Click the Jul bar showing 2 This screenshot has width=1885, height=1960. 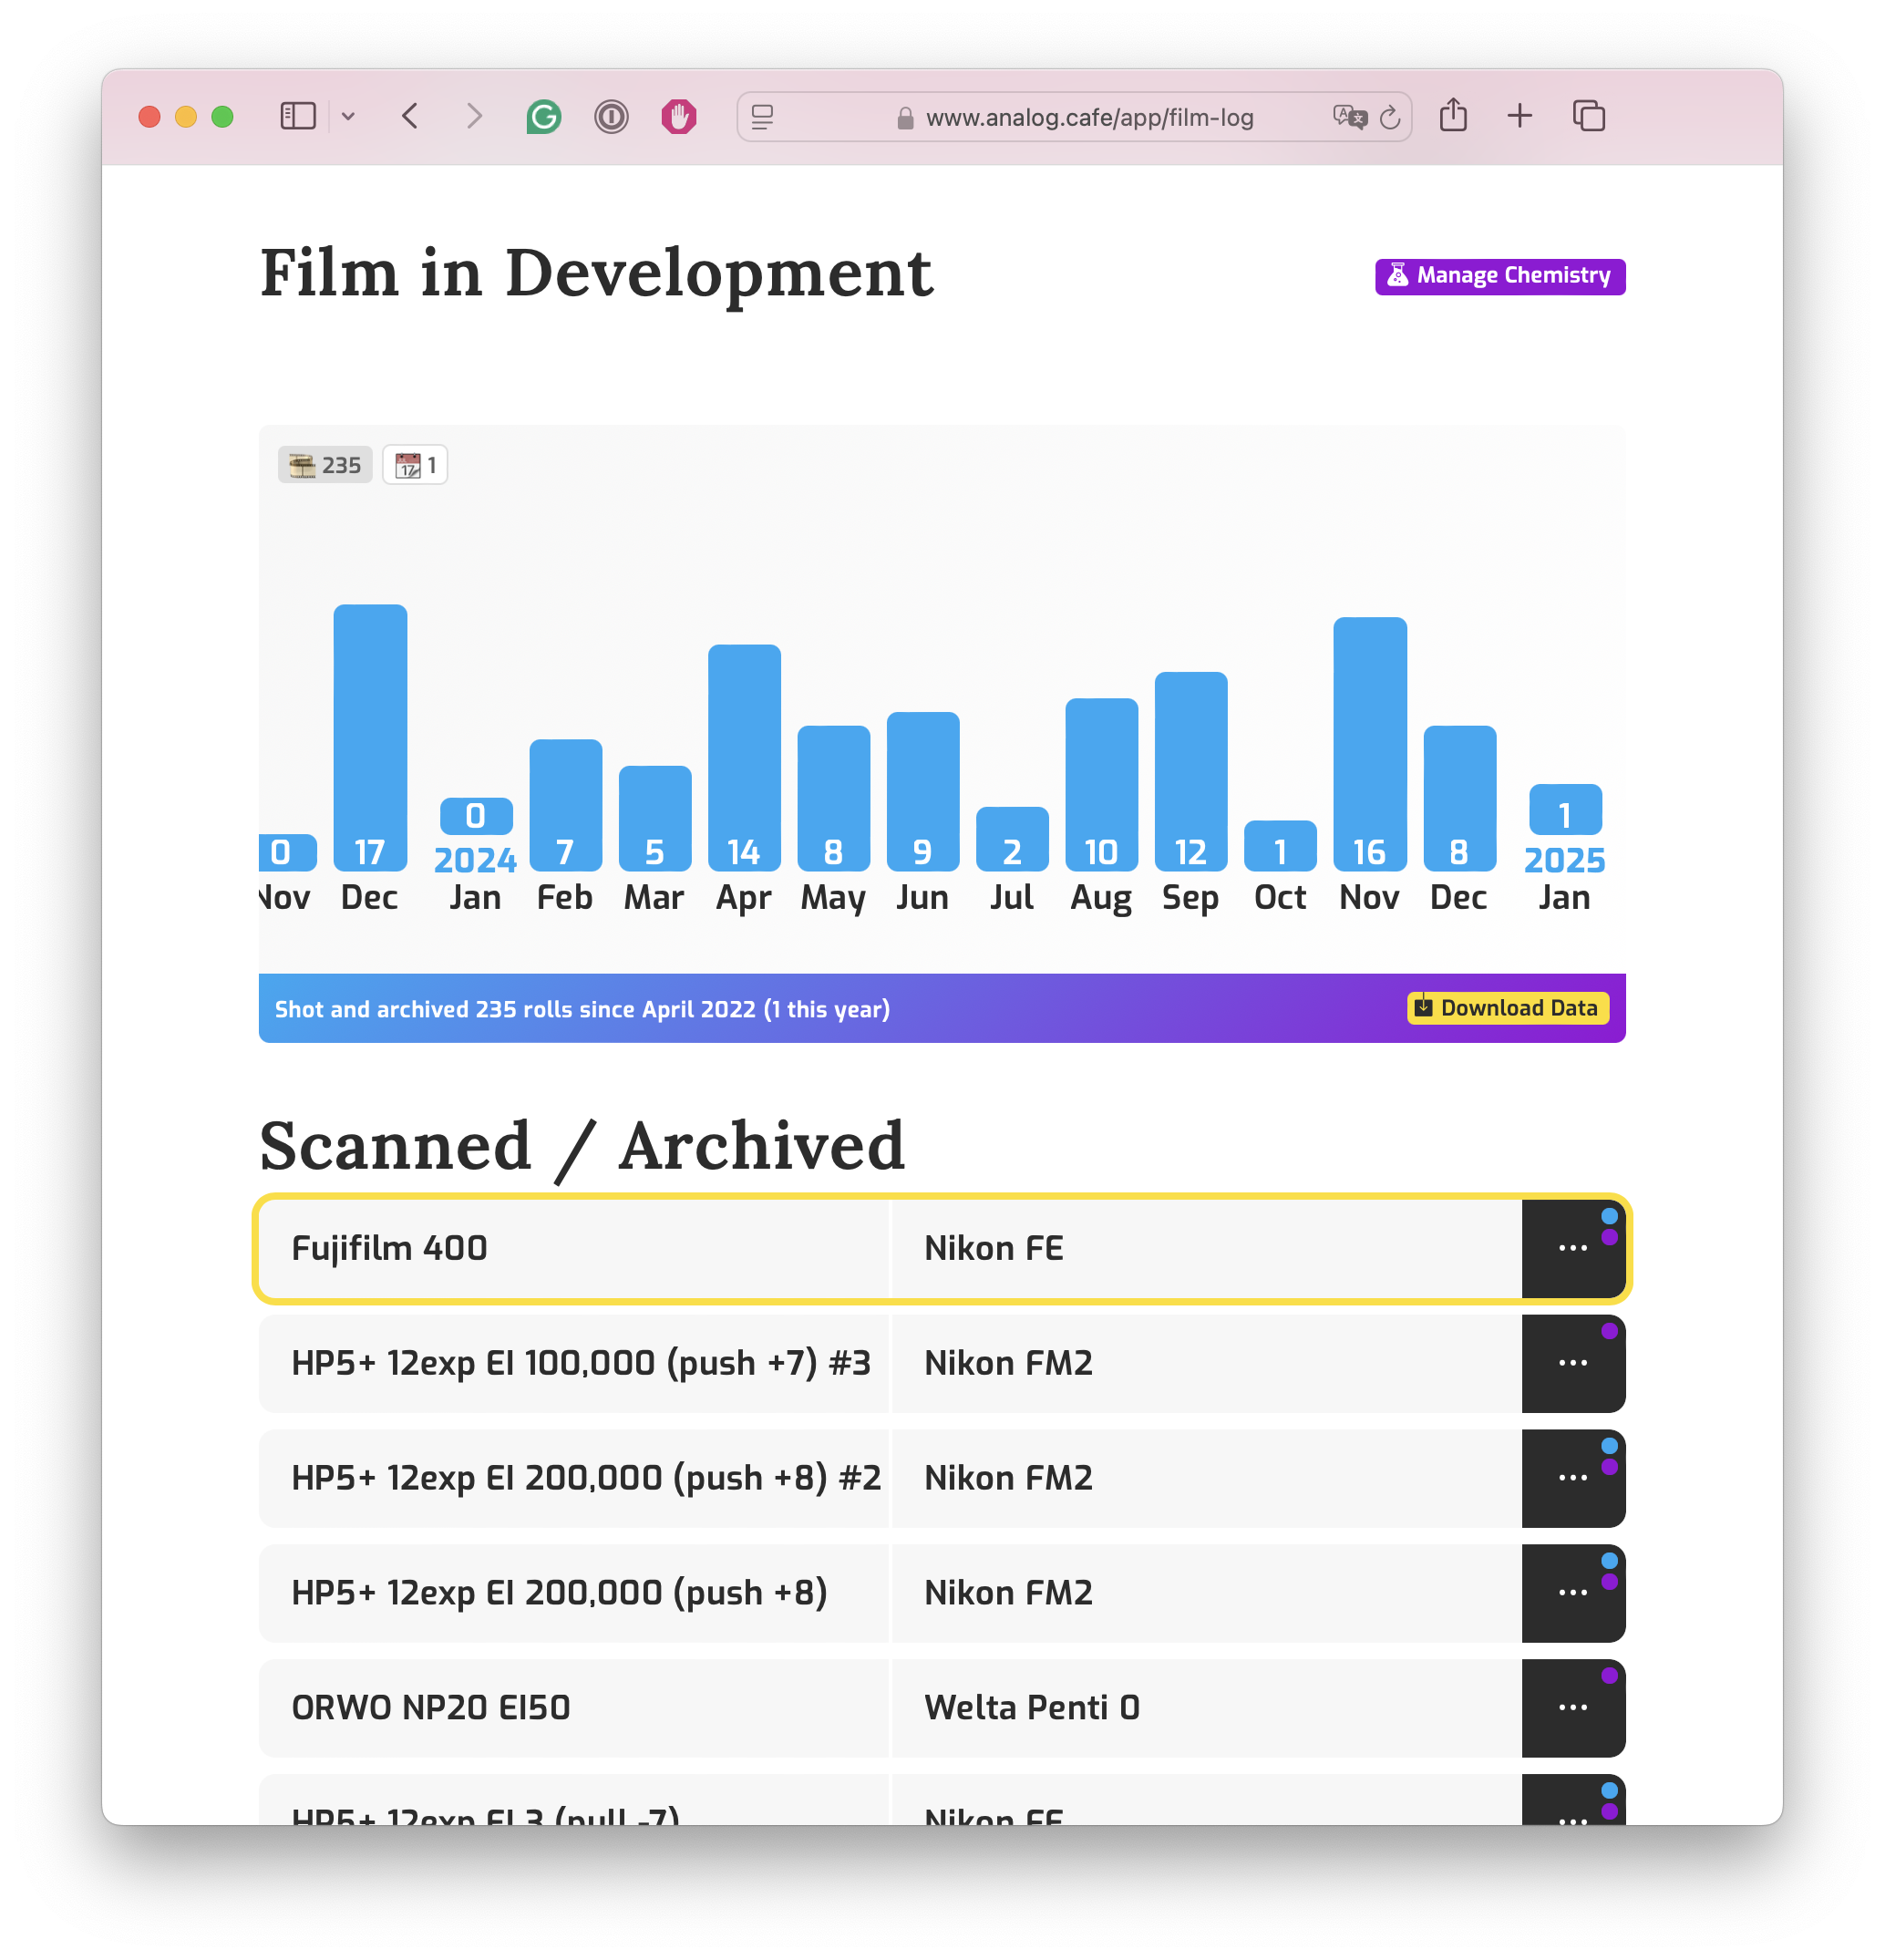tap(1012, 839)
